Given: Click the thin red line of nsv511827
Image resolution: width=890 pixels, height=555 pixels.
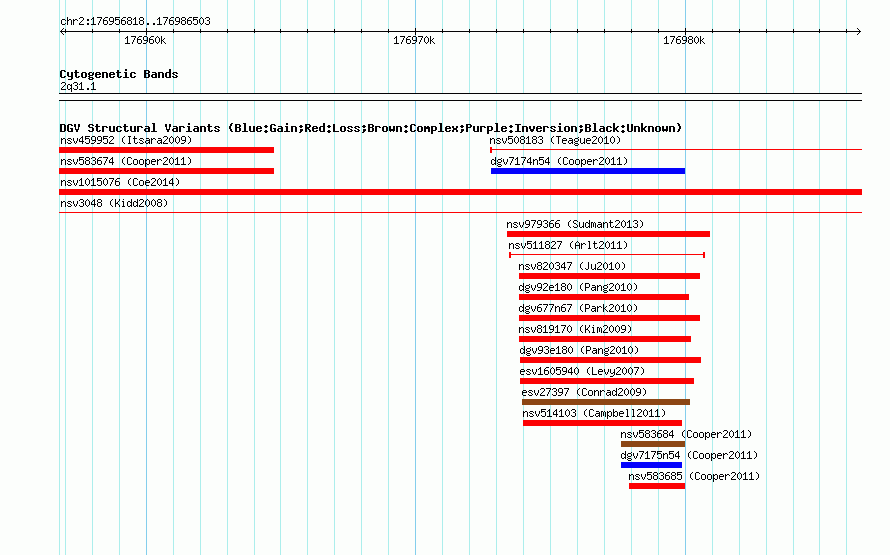Looking at the screenshot, I should pos(607,255).
